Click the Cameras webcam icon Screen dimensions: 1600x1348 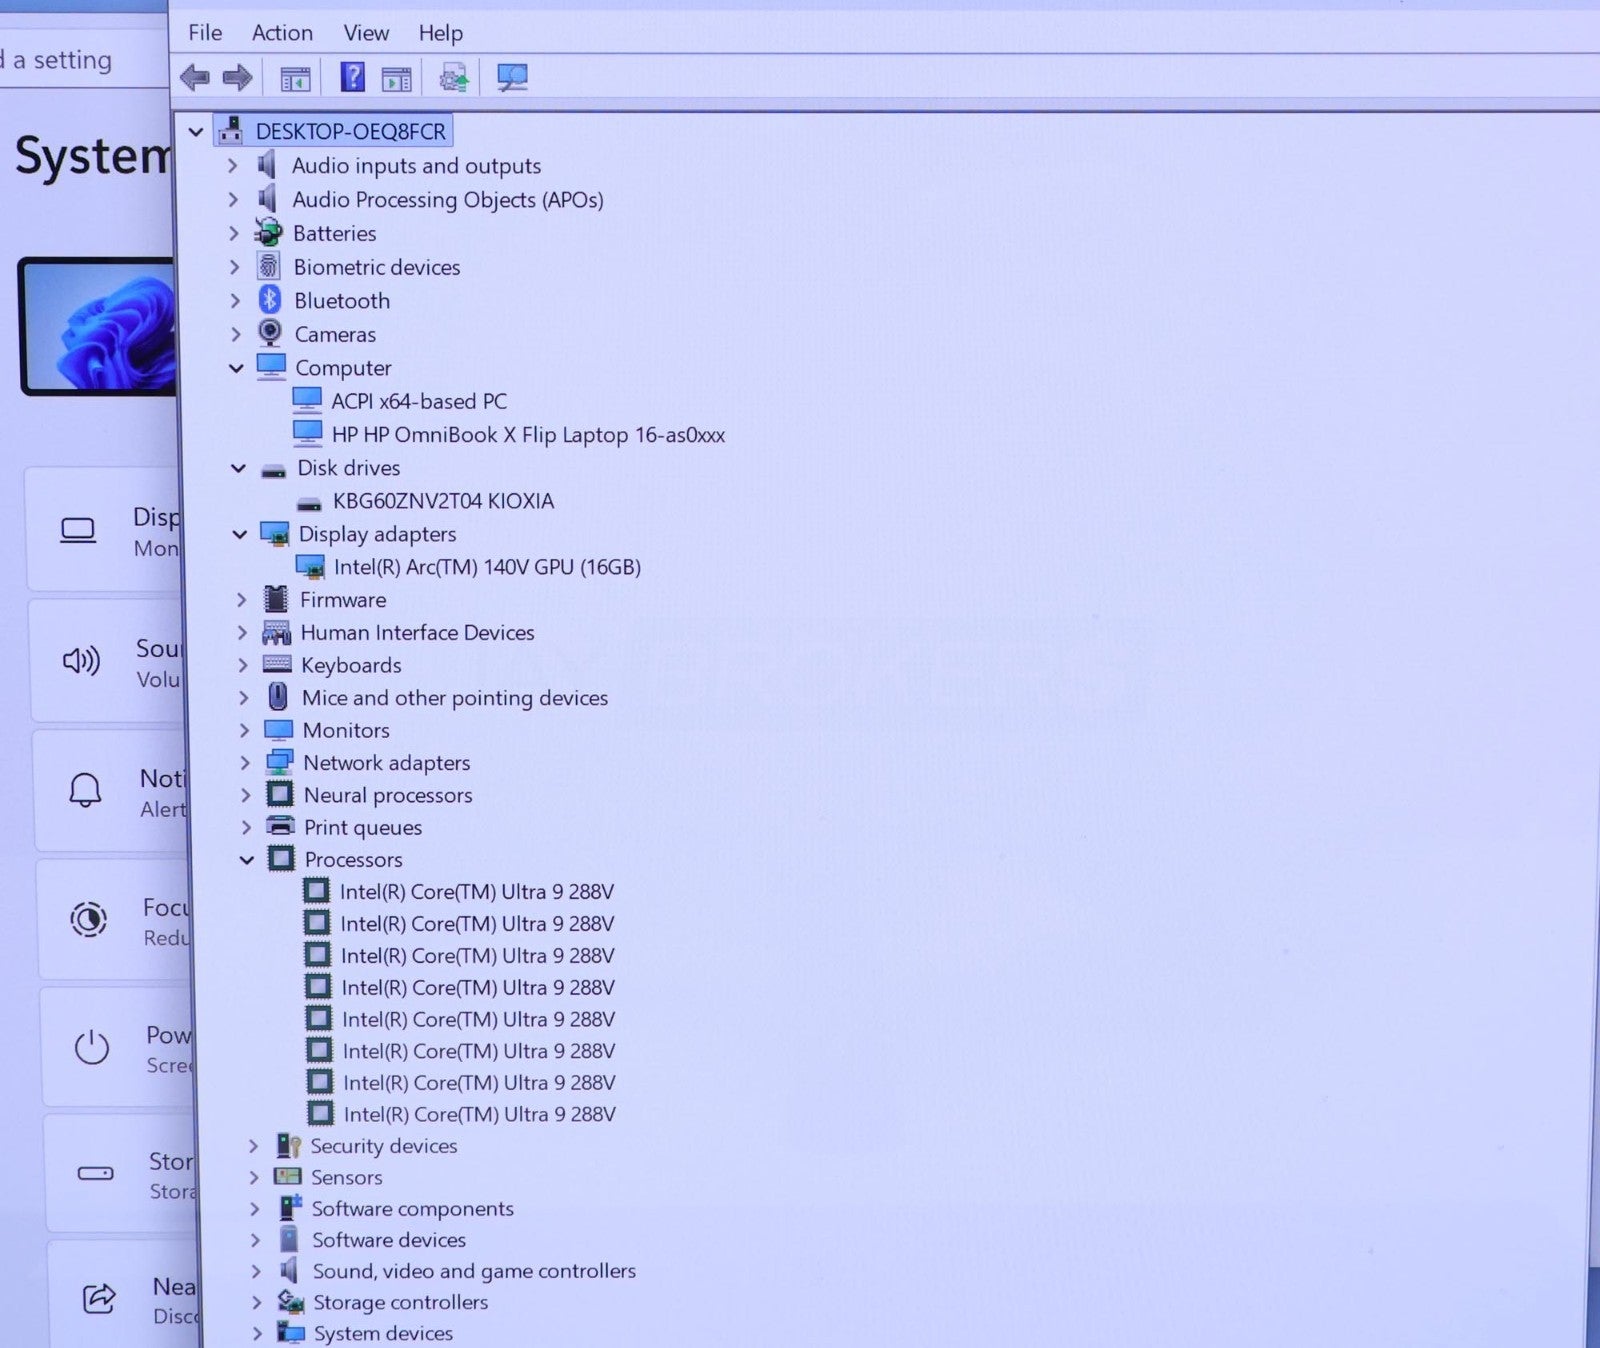pos(270,333)
